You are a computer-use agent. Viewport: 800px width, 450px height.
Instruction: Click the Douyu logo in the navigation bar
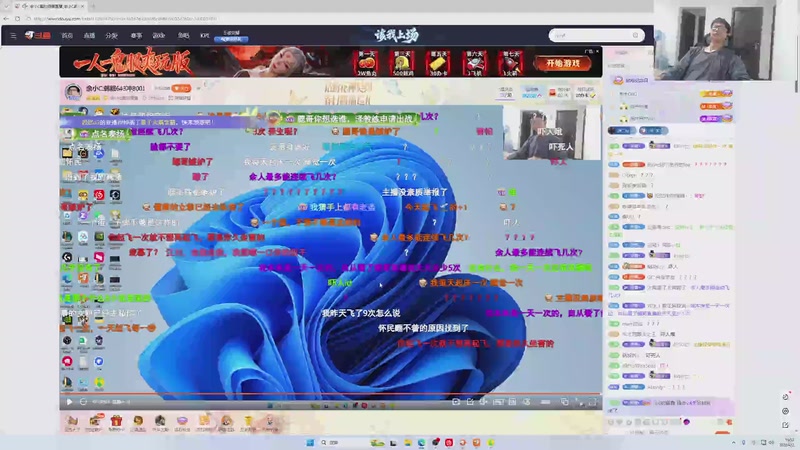[x=37, y=35]
